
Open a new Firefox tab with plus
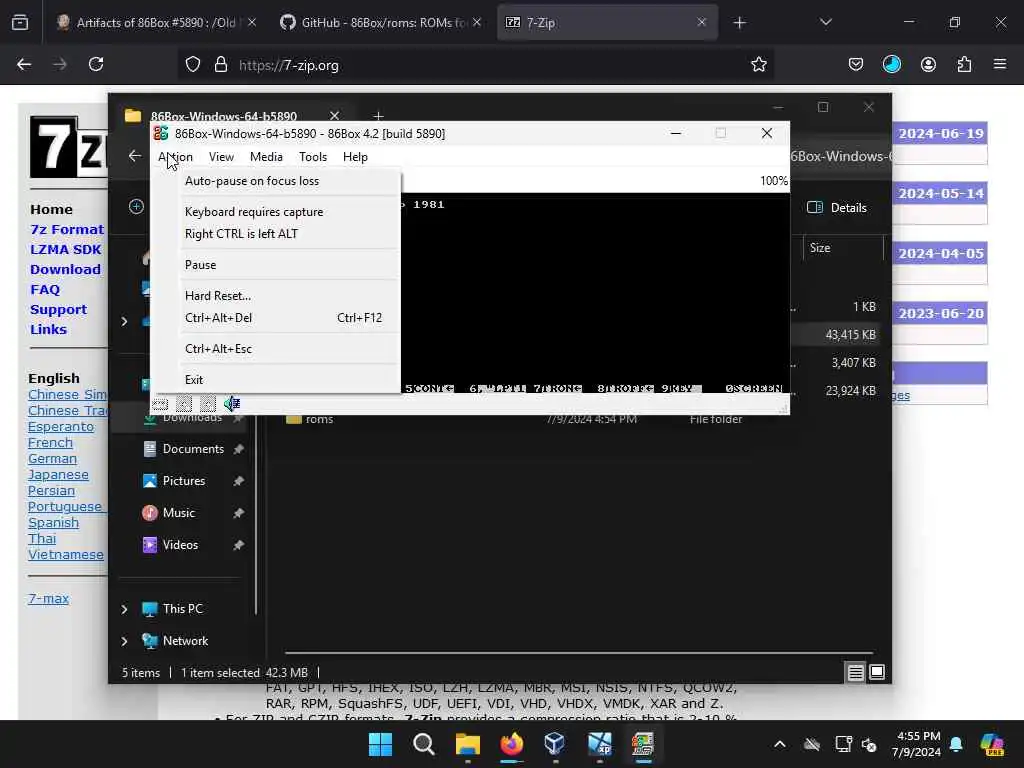[739, 23]
